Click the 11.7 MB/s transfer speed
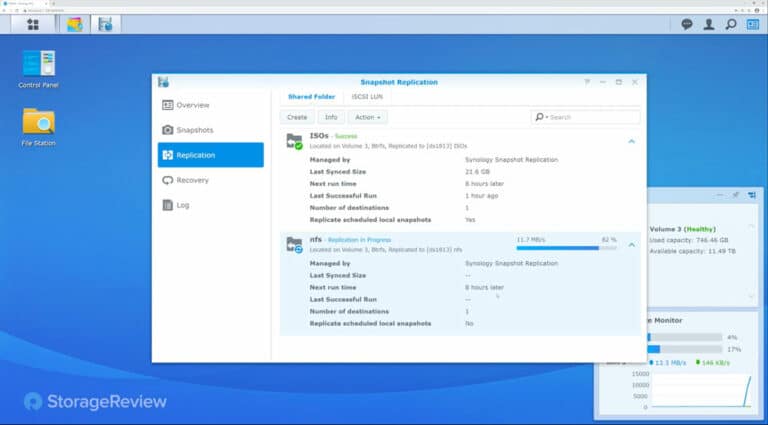This screenshot has width=768, height=425. [x=530, y=240]
